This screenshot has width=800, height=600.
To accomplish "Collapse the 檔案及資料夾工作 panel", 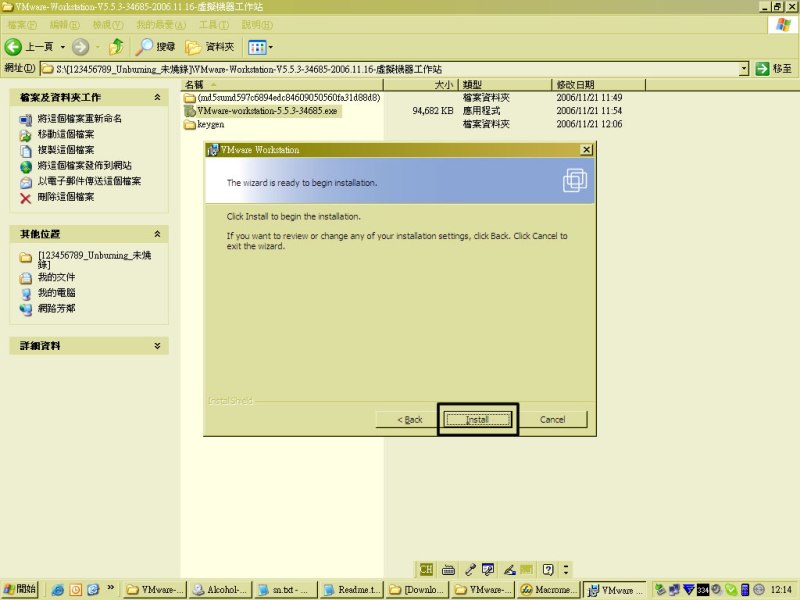I will click(x=157, y=97).
